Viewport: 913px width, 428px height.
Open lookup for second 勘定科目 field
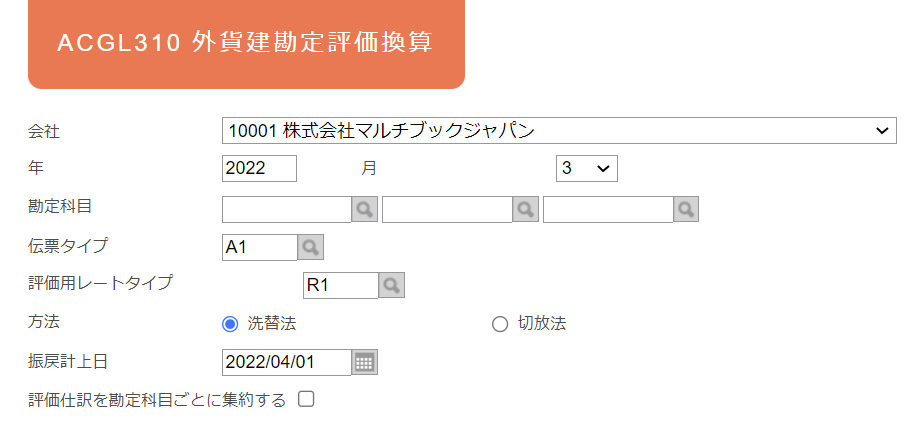tap(525, 209)
